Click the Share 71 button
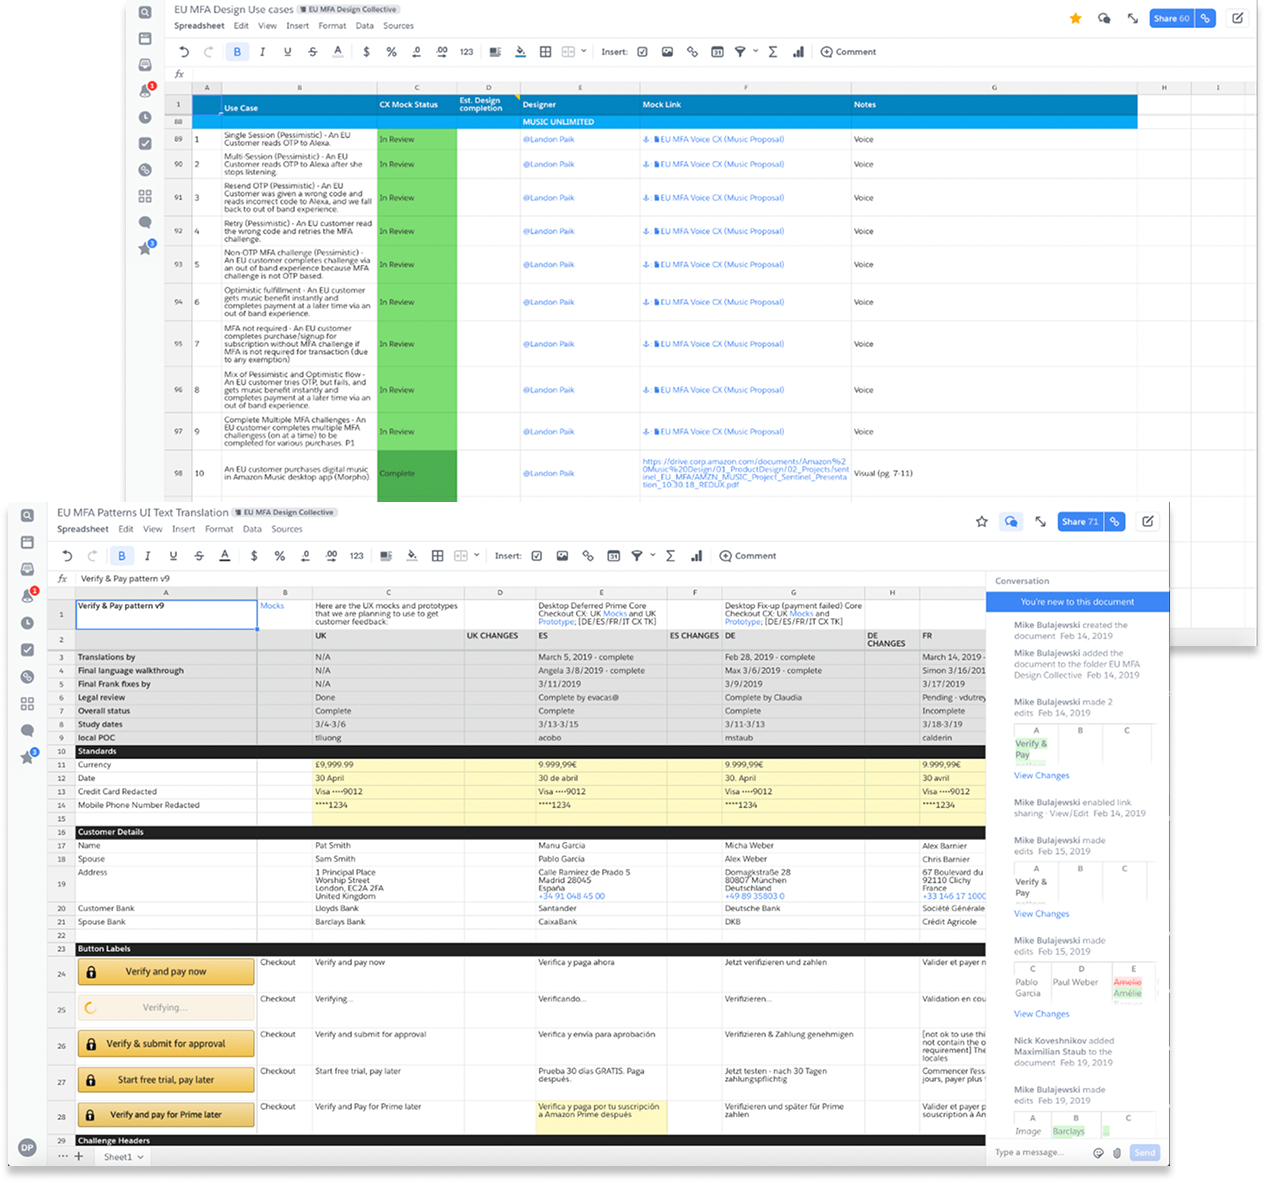Image resolution: width=1266 pixels, height=1182 pixels. (x=1080, y=521)
